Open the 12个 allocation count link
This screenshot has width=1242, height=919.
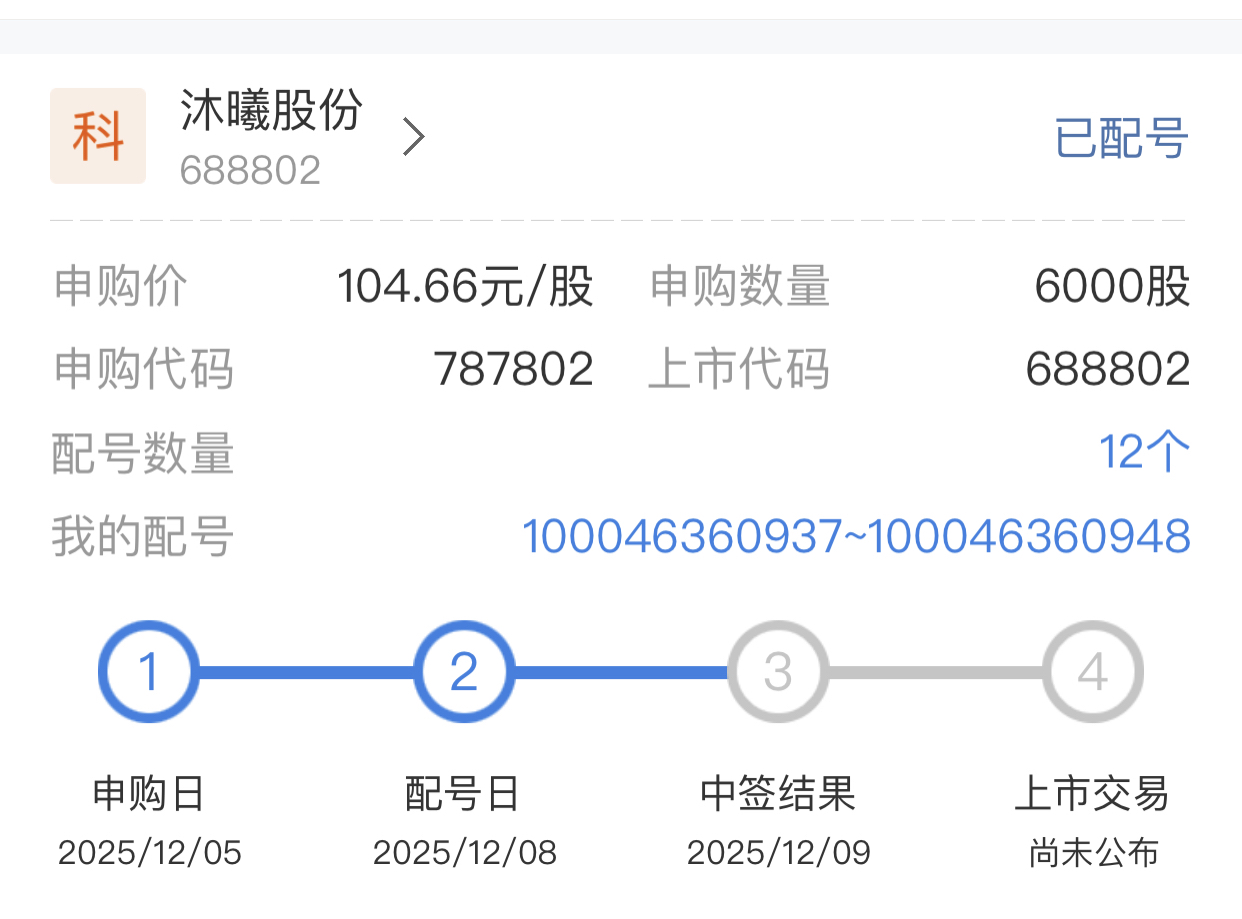(x=1144, y=453)
